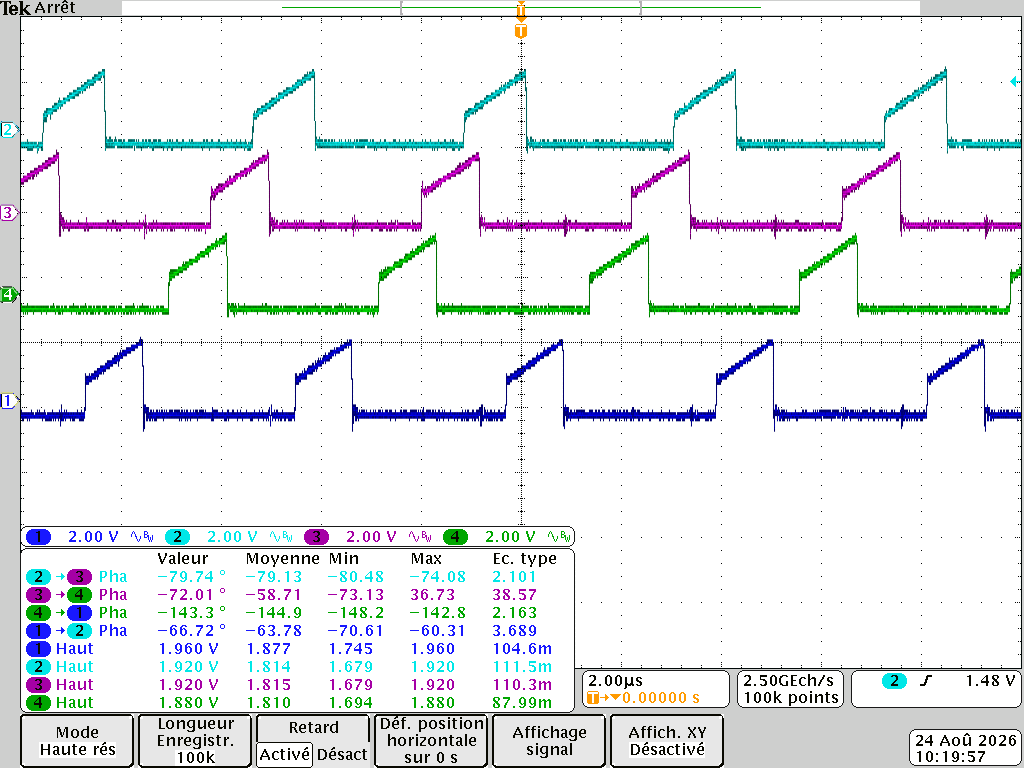Click the record view bar at top
Image resolution: width=1024 pixels, height=768 pixels.
click(521, 8)
